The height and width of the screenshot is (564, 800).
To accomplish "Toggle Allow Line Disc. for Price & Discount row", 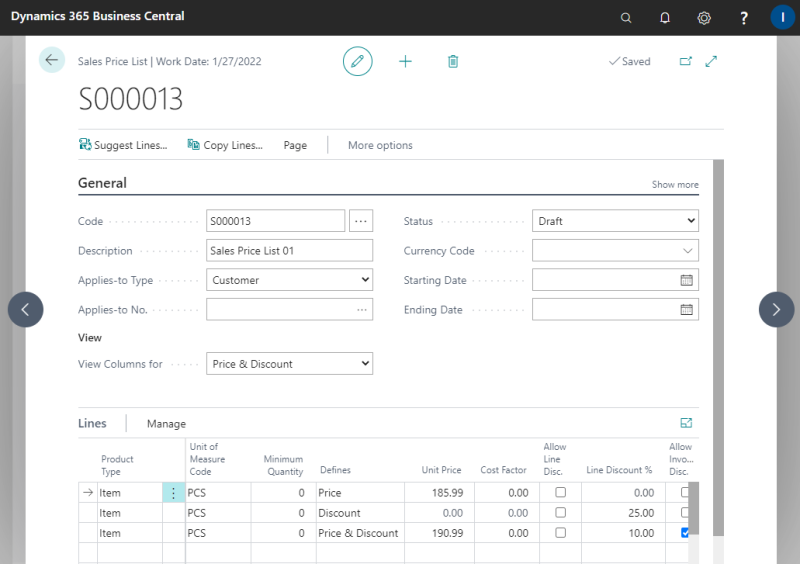I will 560,532.
